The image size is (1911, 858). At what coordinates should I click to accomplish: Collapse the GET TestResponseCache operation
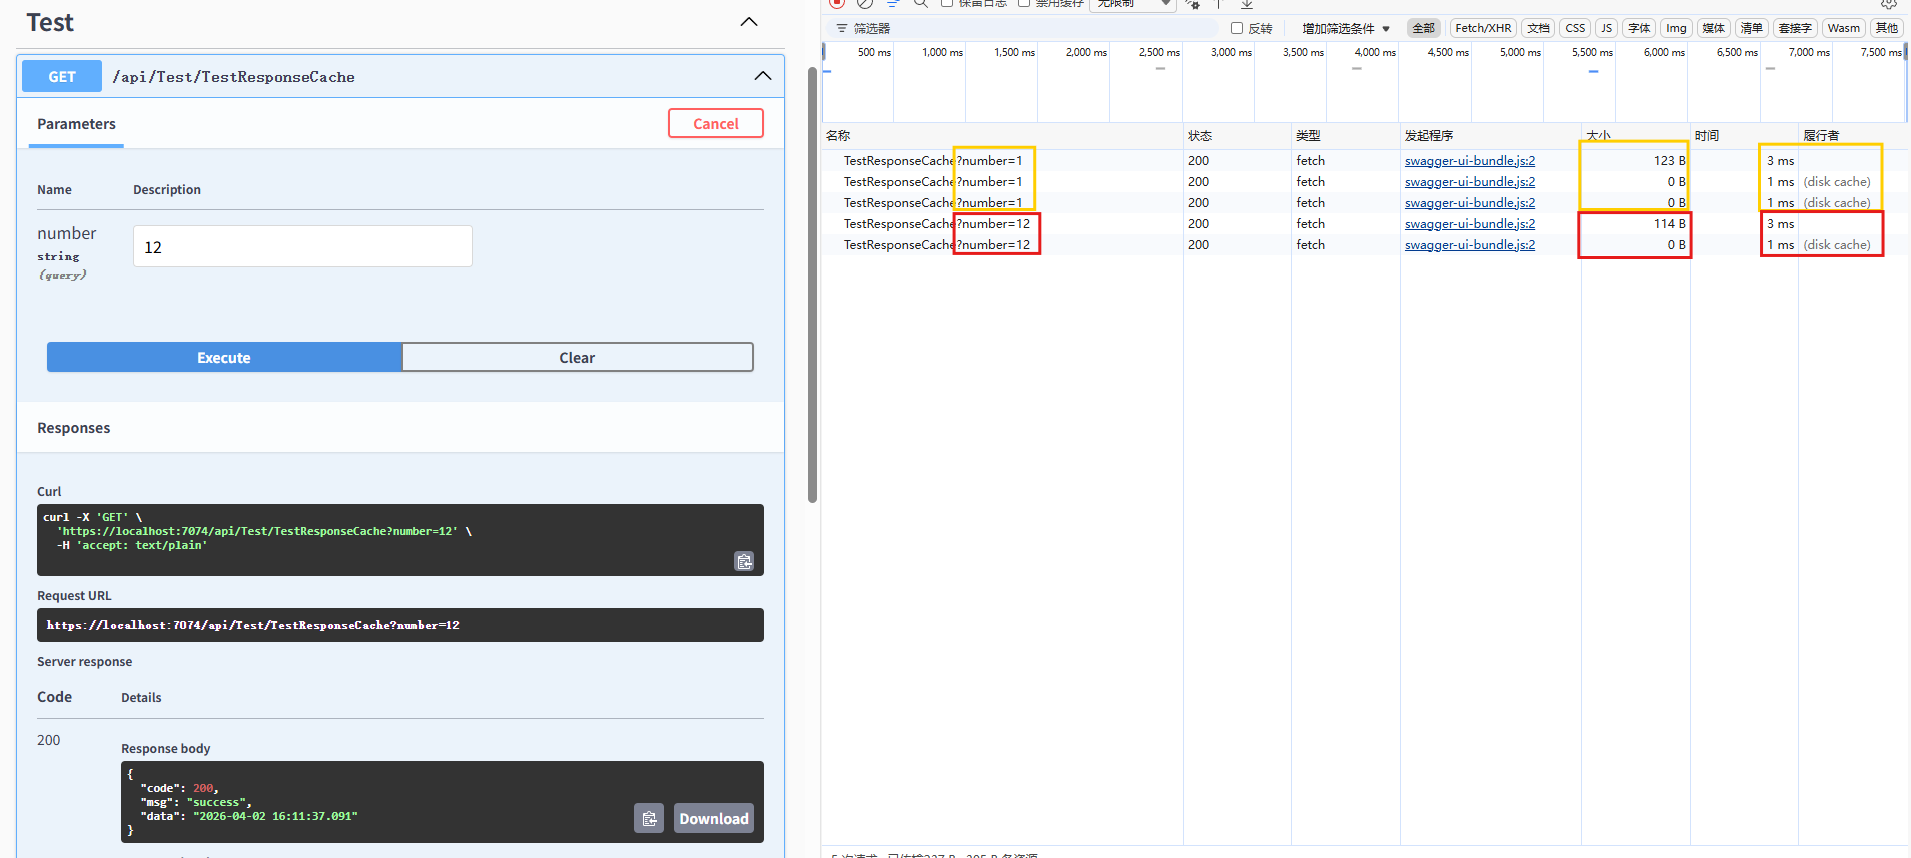(762, 76)
